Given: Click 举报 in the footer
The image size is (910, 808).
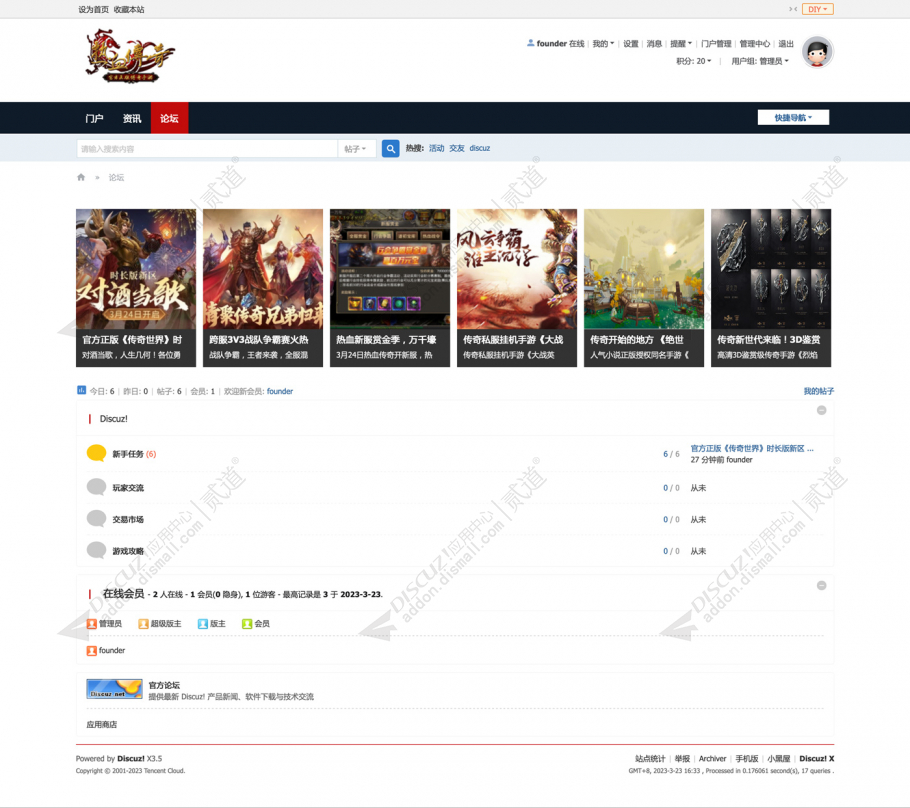Looking at the screenshot, I should (x=682, y=758).
